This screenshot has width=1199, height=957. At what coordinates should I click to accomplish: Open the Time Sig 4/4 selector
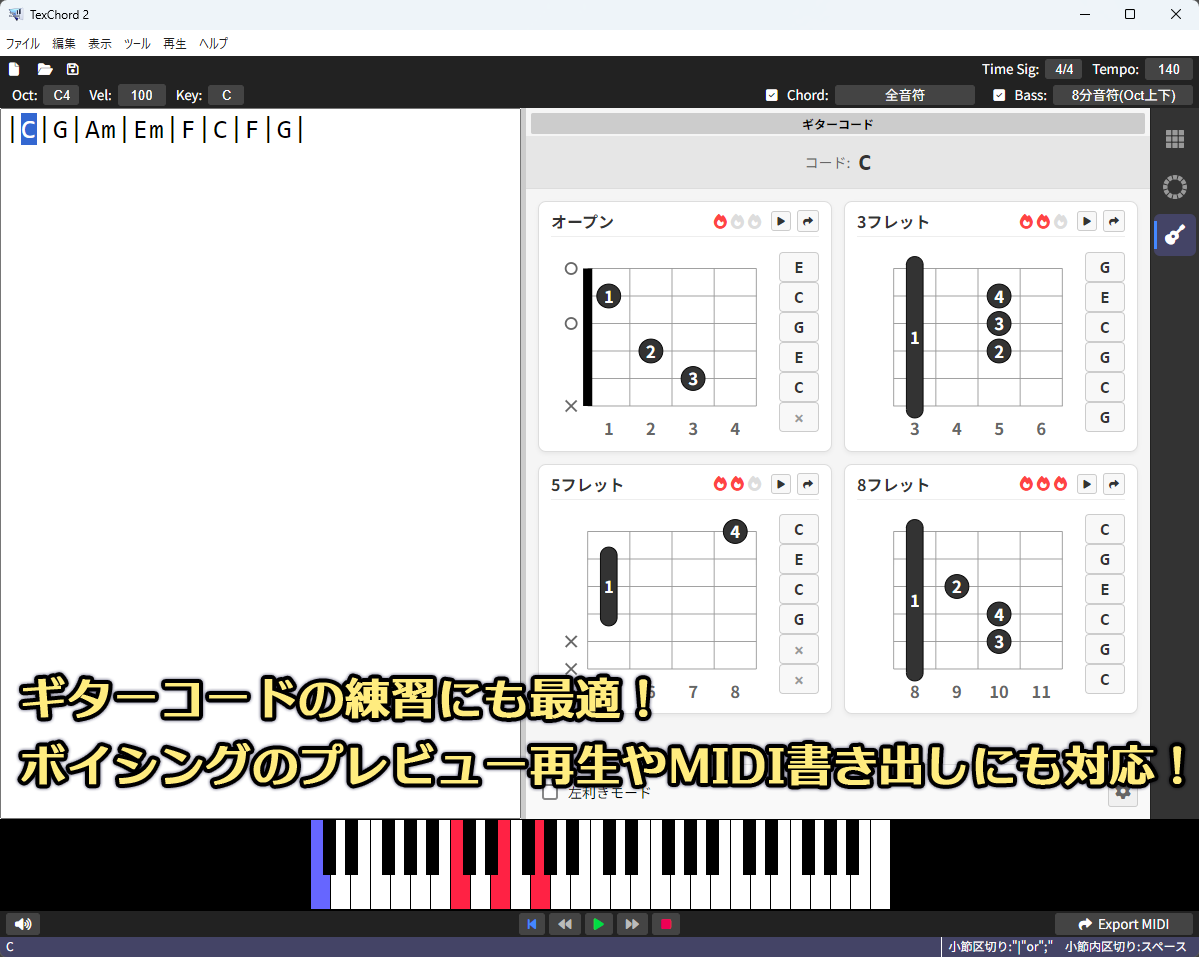point(1064,70)
